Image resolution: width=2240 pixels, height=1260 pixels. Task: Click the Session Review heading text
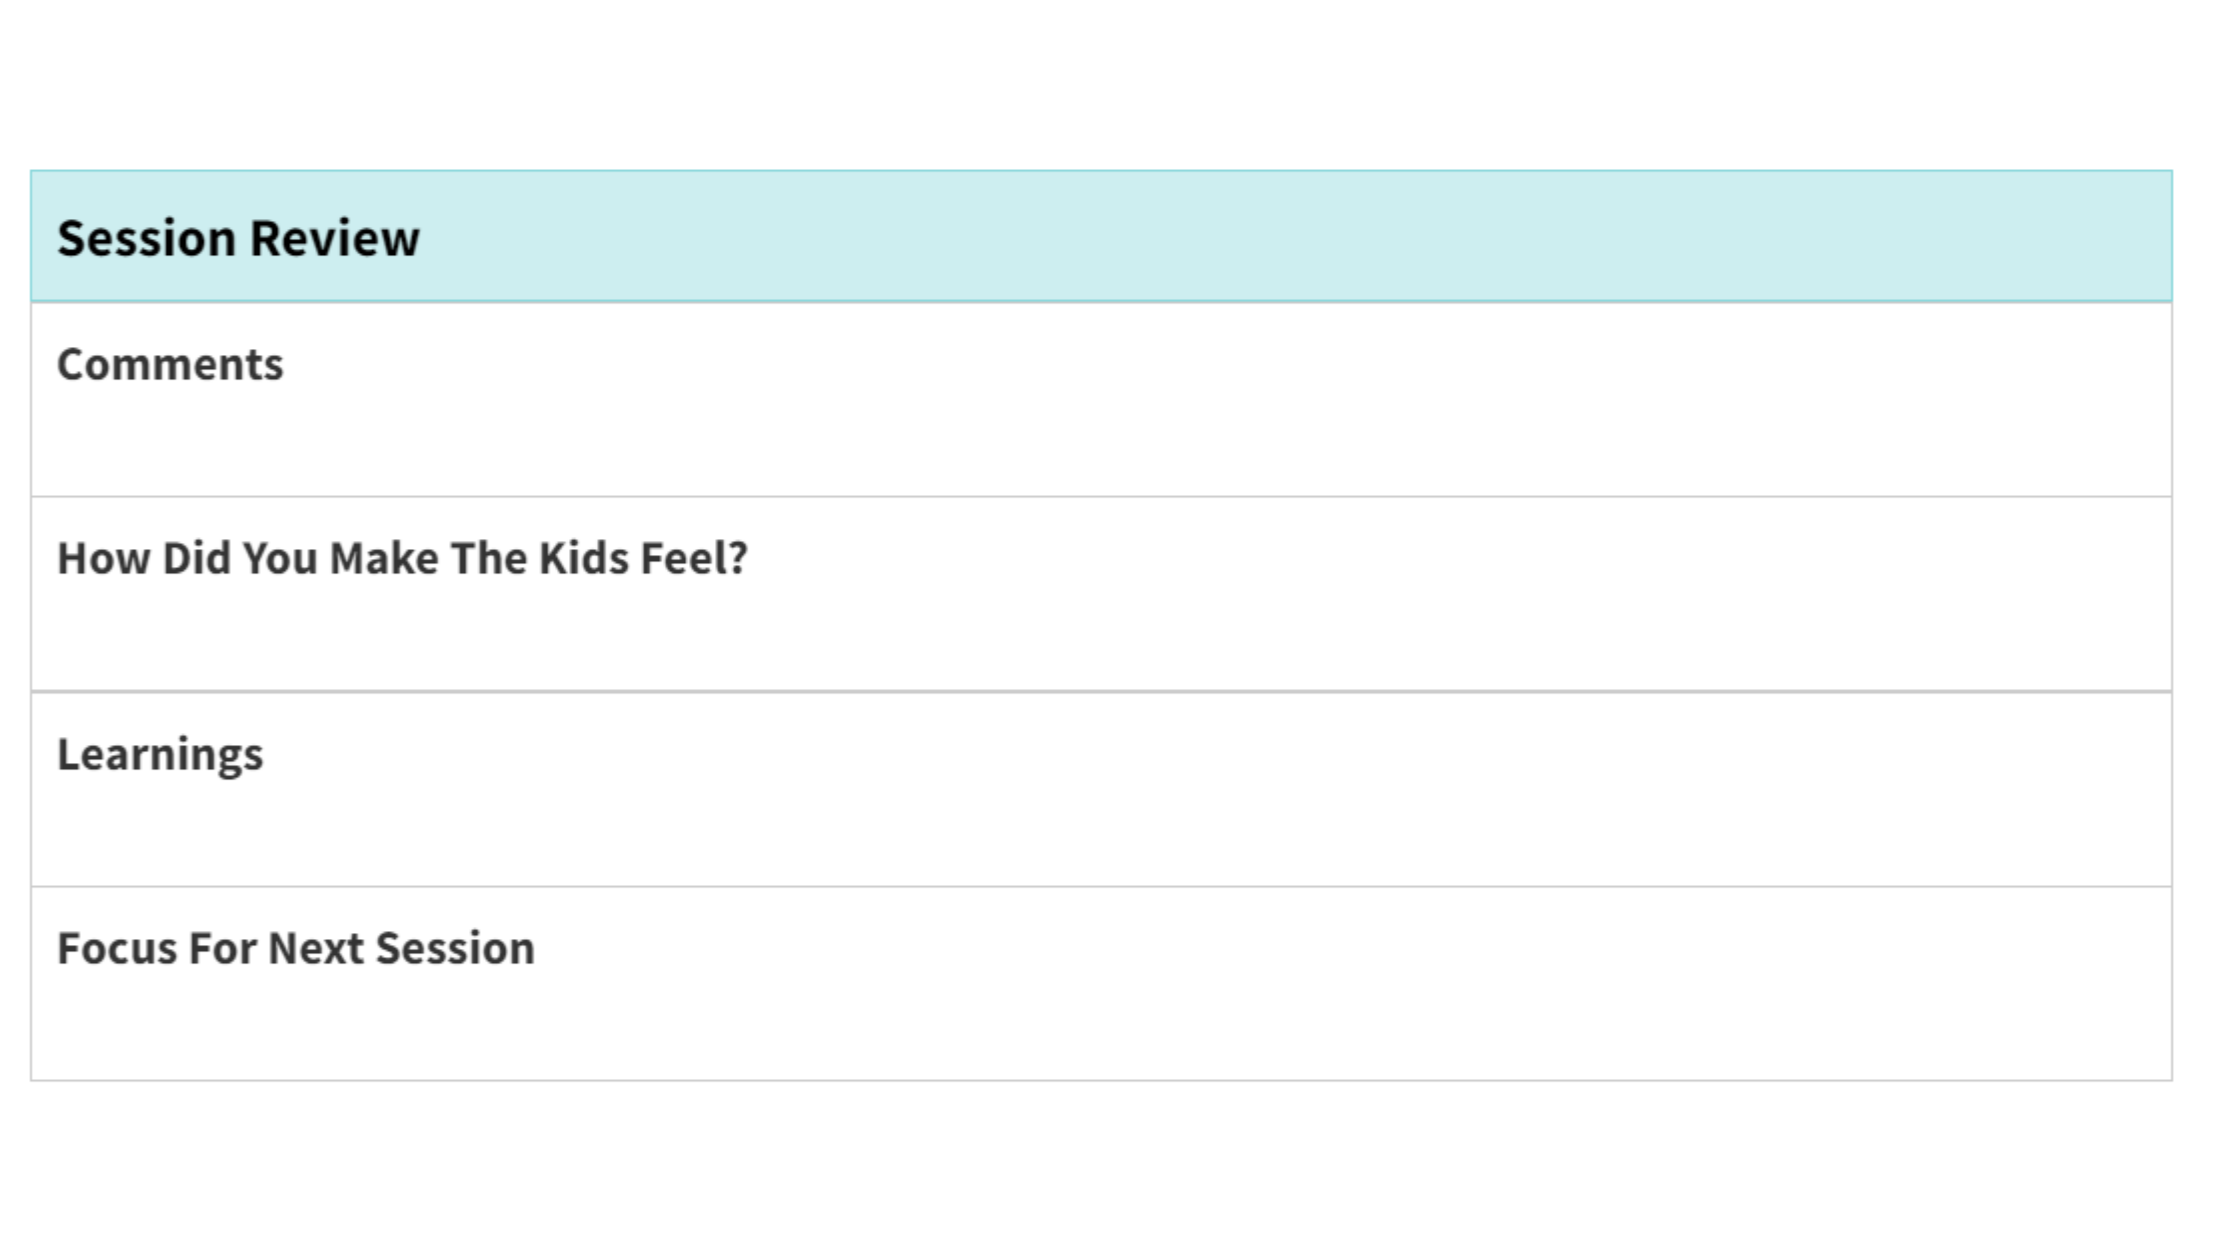(x=238, y=238)
